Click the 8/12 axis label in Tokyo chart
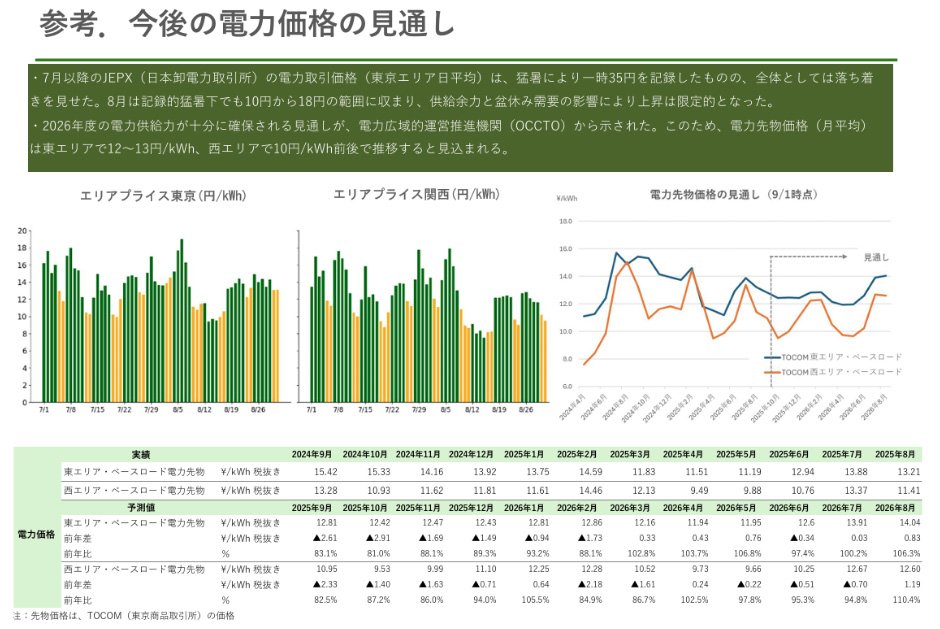Image resolution: width=940 pixels, height=629 pixels. coord(204,410)
